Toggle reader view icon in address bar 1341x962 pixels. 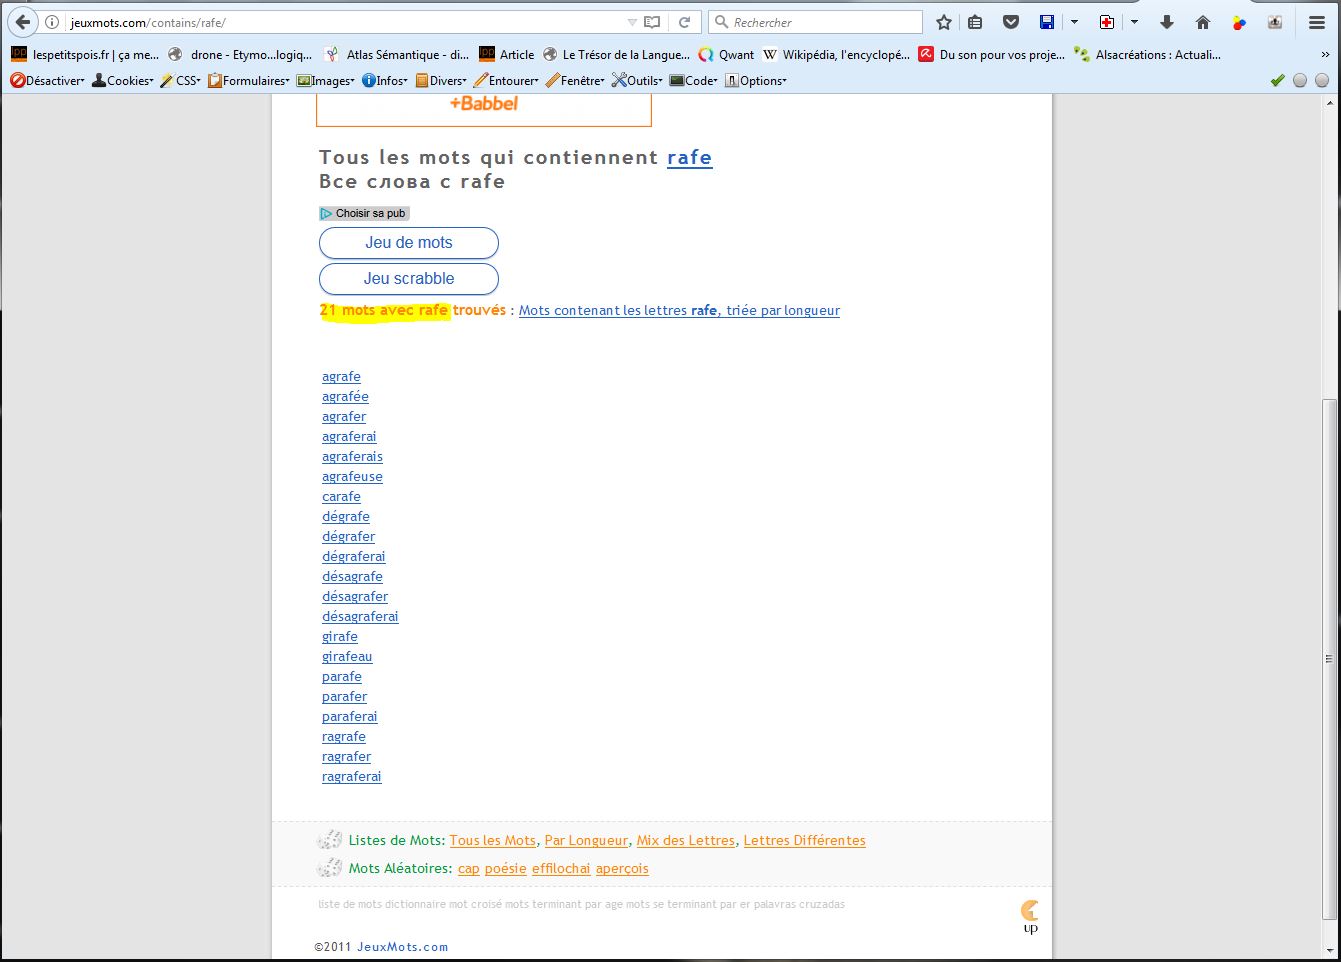pos(652,22)
